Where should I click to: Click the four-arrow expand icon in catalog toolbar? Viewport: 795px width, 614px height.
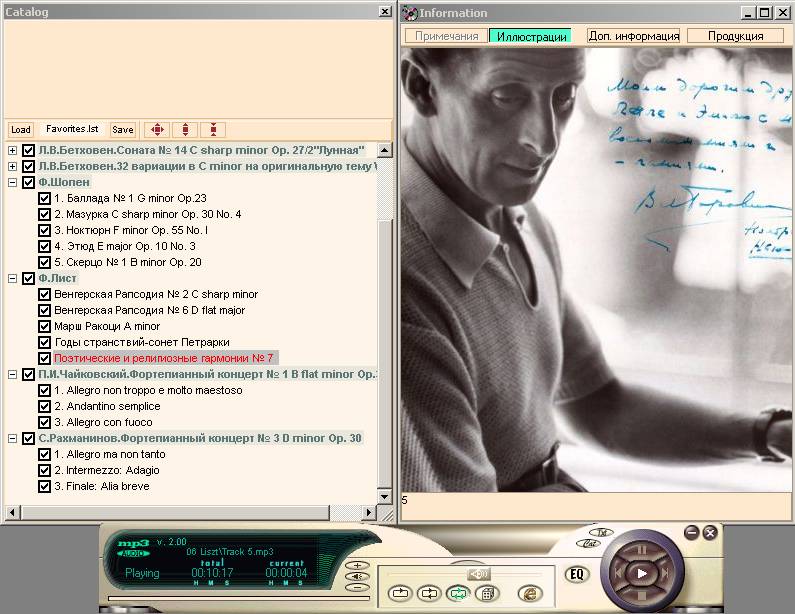[x=156, y=130]
